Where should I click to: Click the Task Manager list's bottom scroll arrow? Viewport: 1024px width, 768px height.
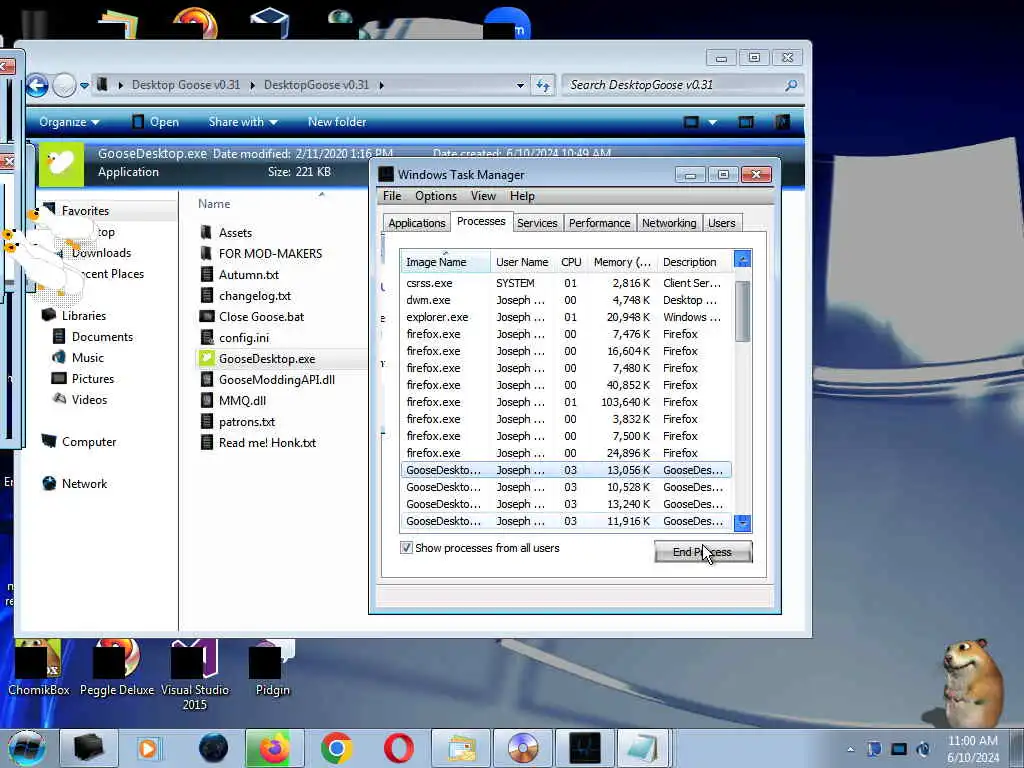743,523
